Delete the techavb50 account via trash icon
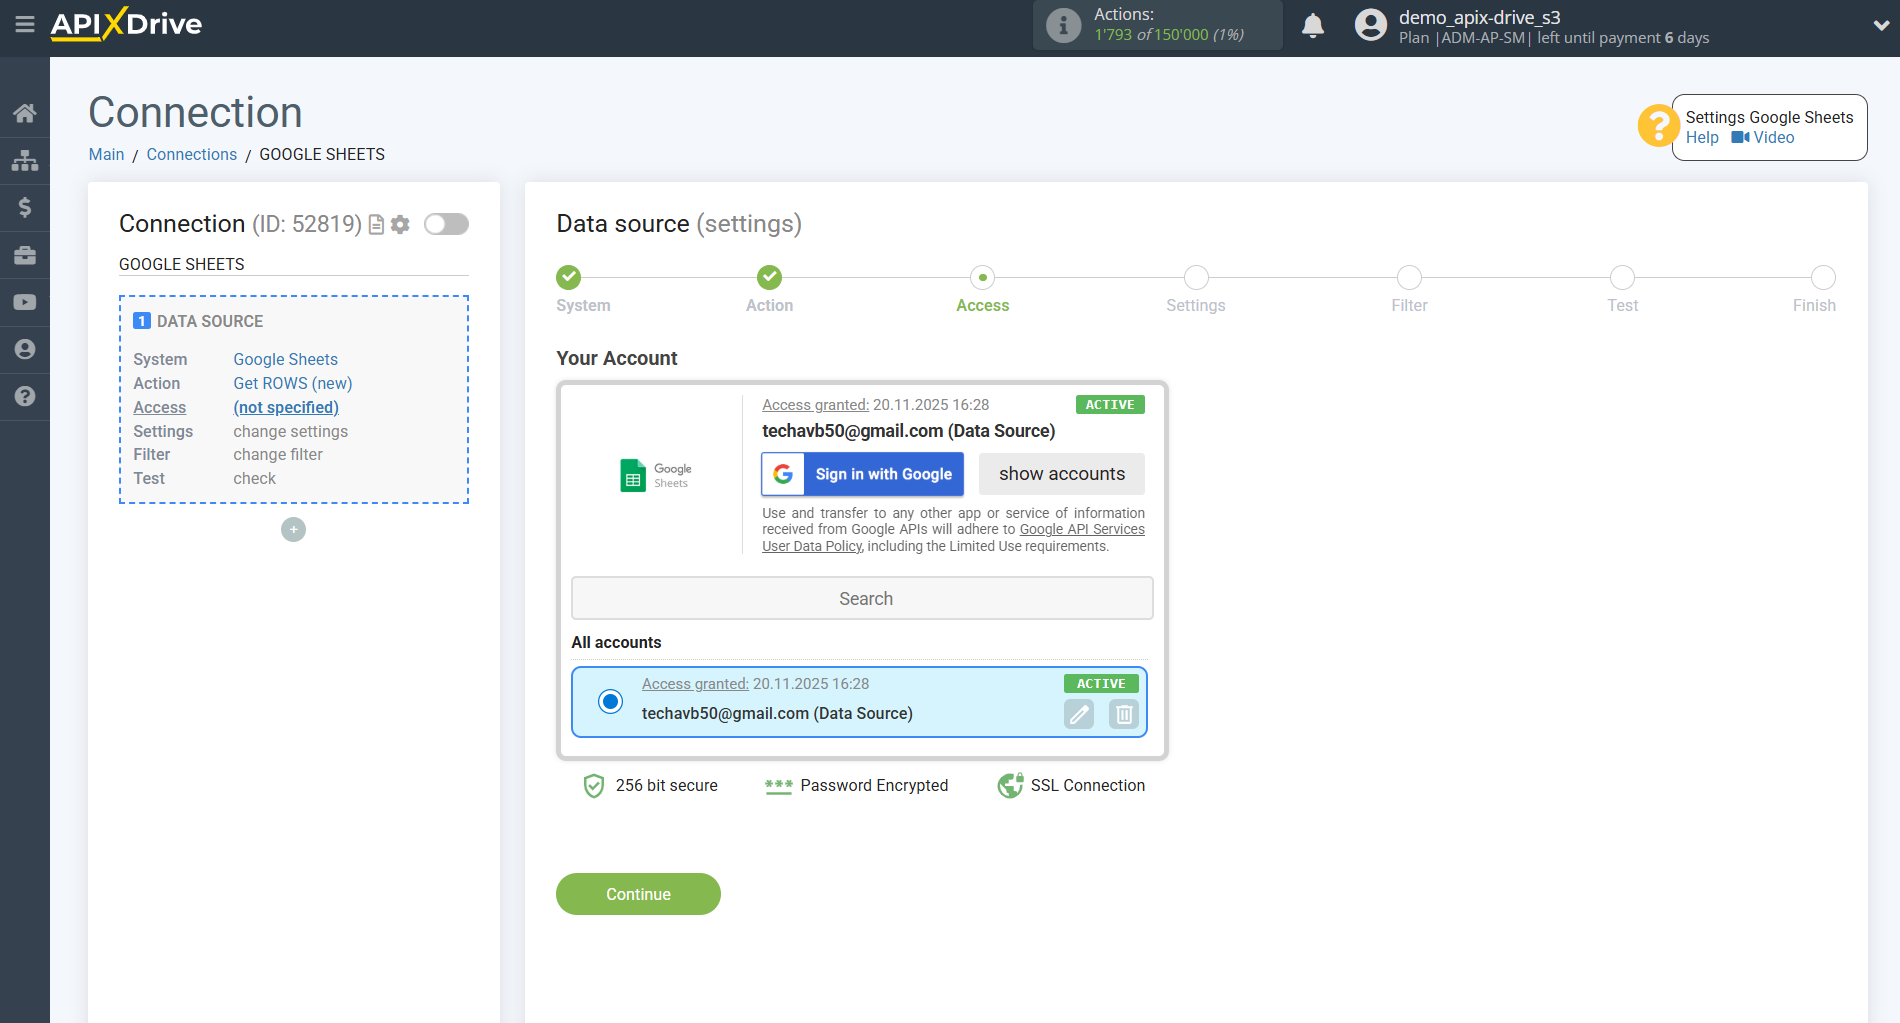This screenshot has width=1900, height=1023. coord(1123,714)
